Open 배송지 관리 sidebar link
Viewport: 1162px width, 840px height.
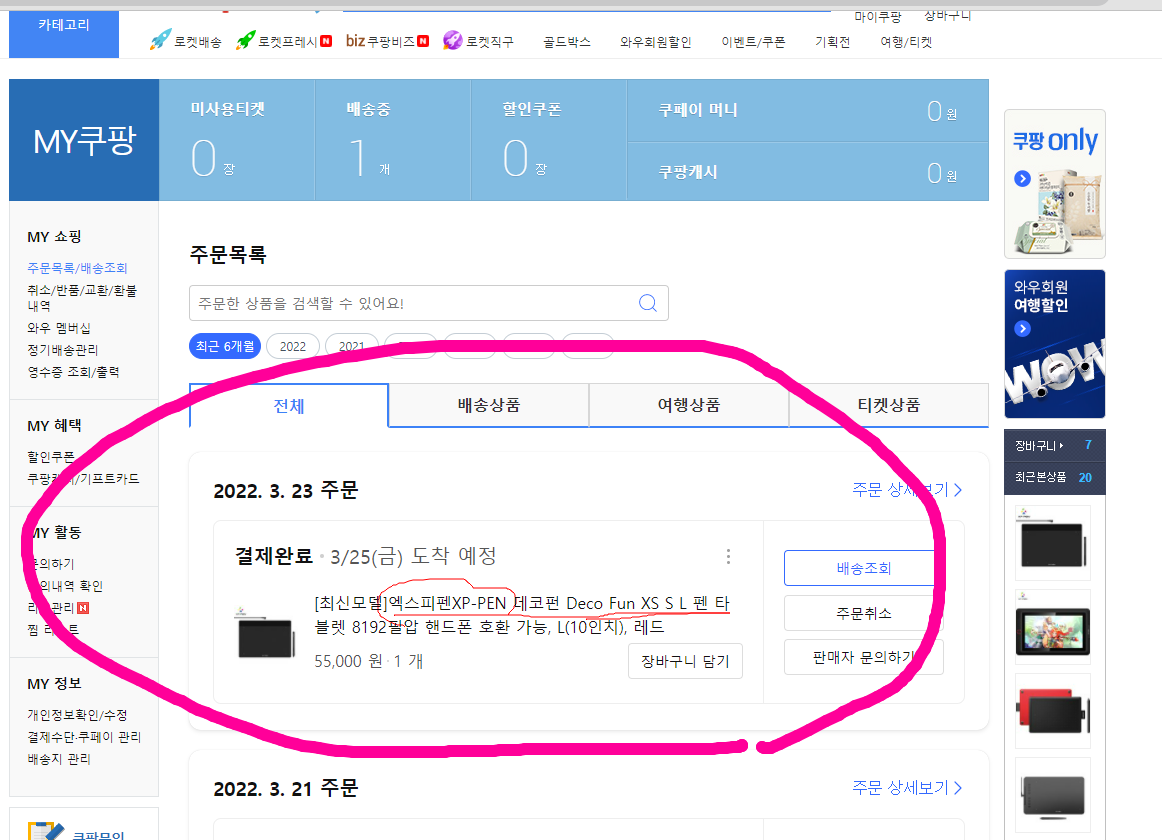59,759
